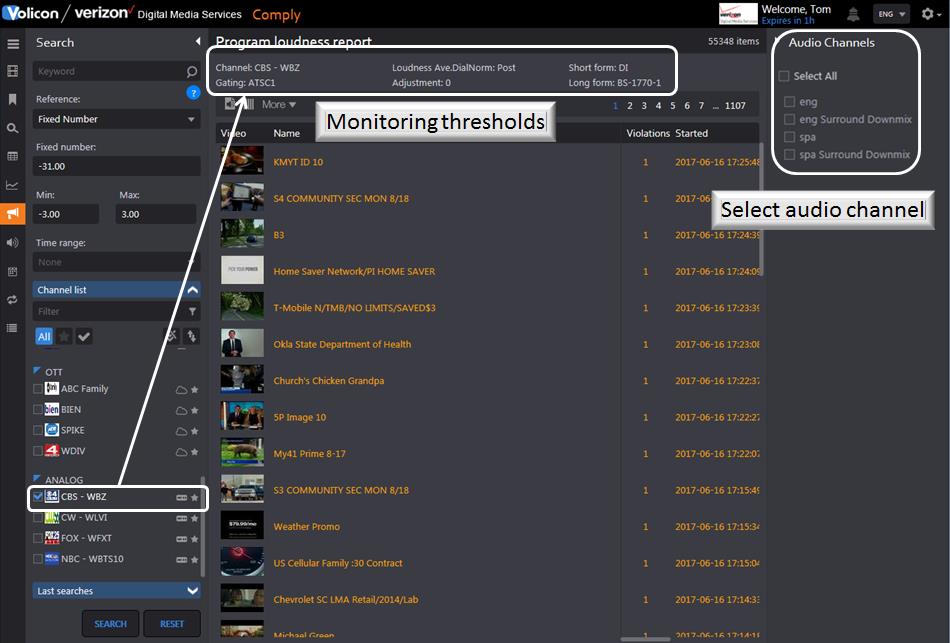Favorite the ABC Family channel star
The image size is (950, 643).
coord(194,390)
